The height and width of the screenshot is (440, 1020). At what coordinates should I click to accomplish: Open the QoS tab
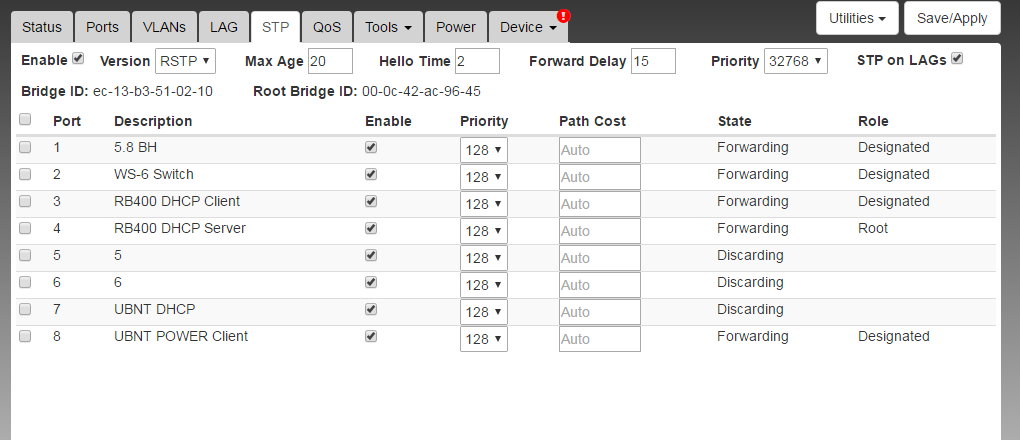coord(327,27)
